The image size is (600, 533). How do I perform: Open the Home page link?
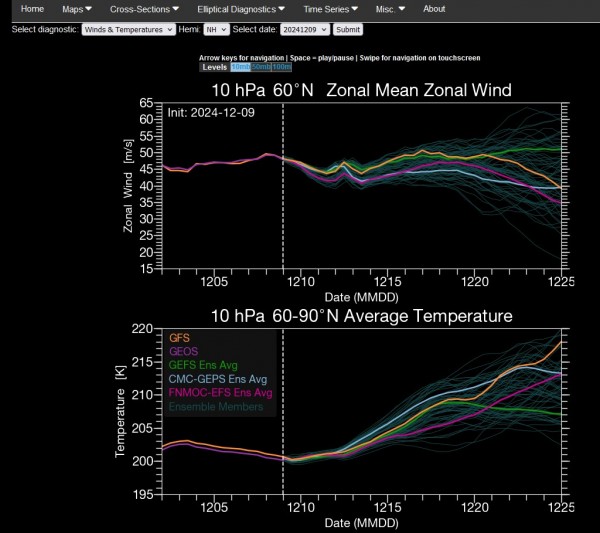(32, 9)
